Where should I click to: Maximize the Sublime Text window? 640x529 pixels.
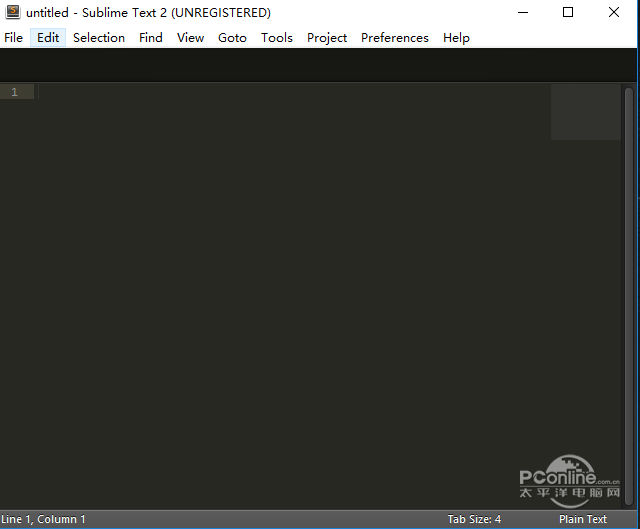(x=568, y=12)
